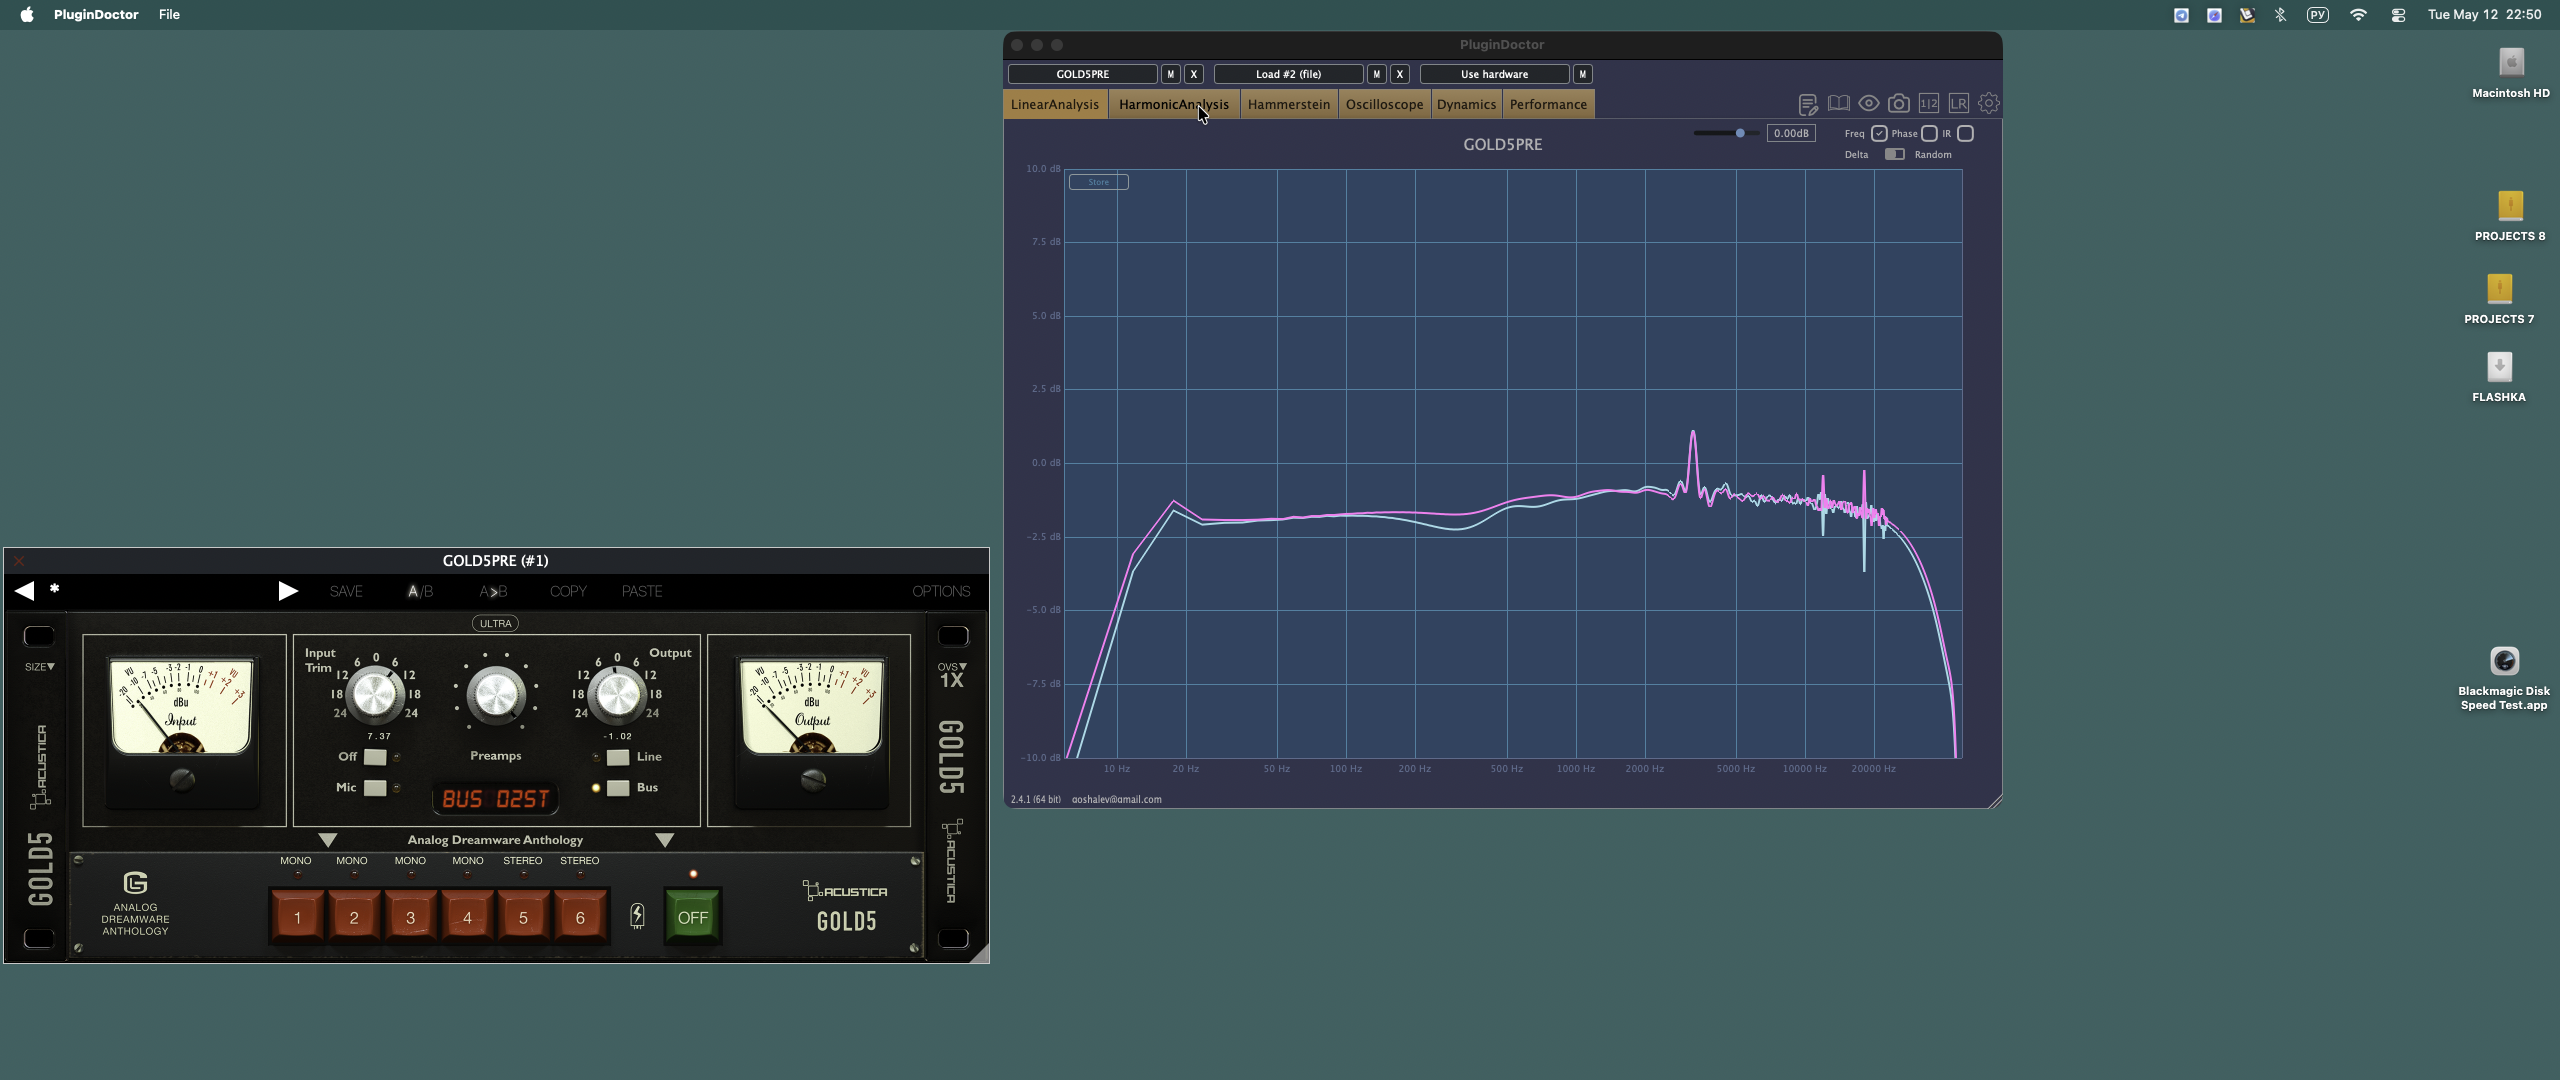
Task: Switch to the Dynamics tab
Action: pos(1466,104)
